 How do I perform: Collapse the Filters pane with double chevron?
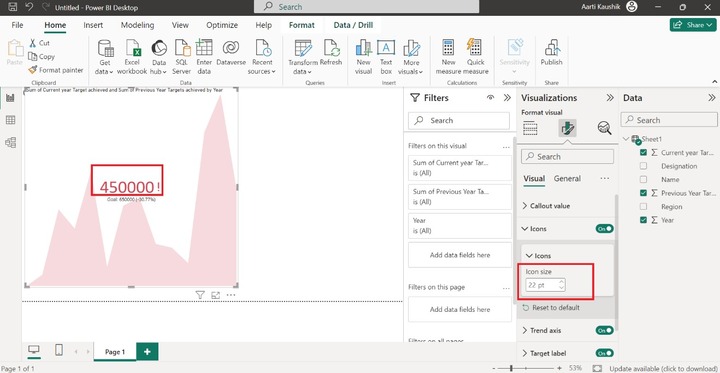click(x=507, y=98)
